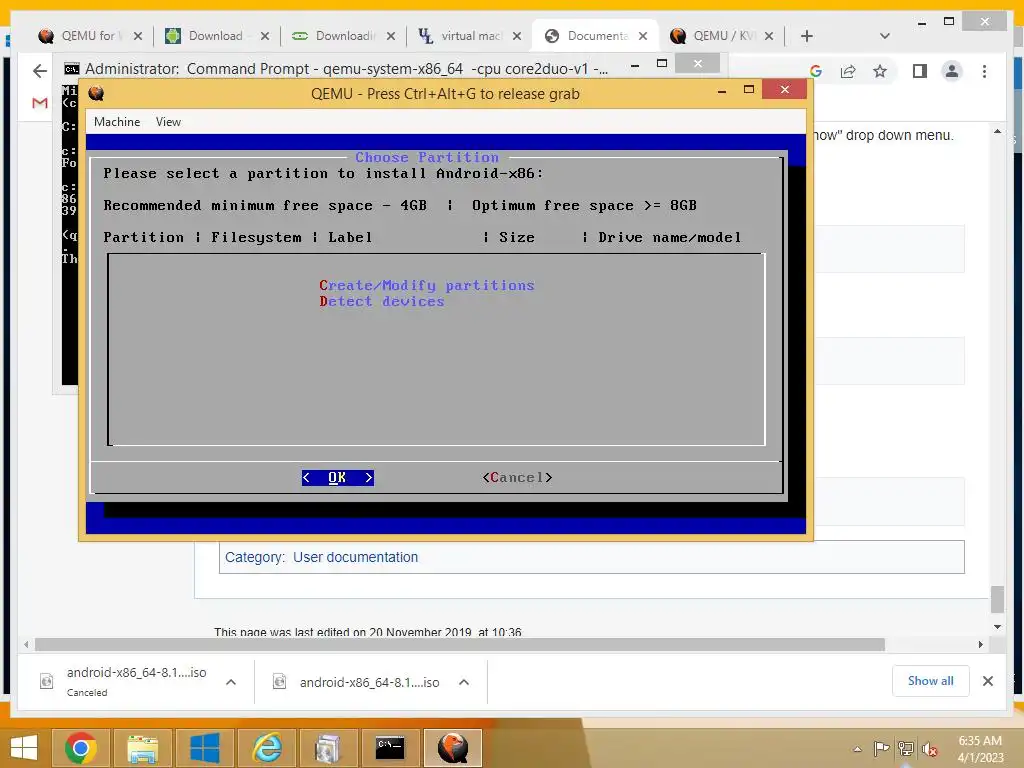Screen dimensions: 1024x768
Task: Open the installer package taskbar icon
Action: click(x=328, y=748)
